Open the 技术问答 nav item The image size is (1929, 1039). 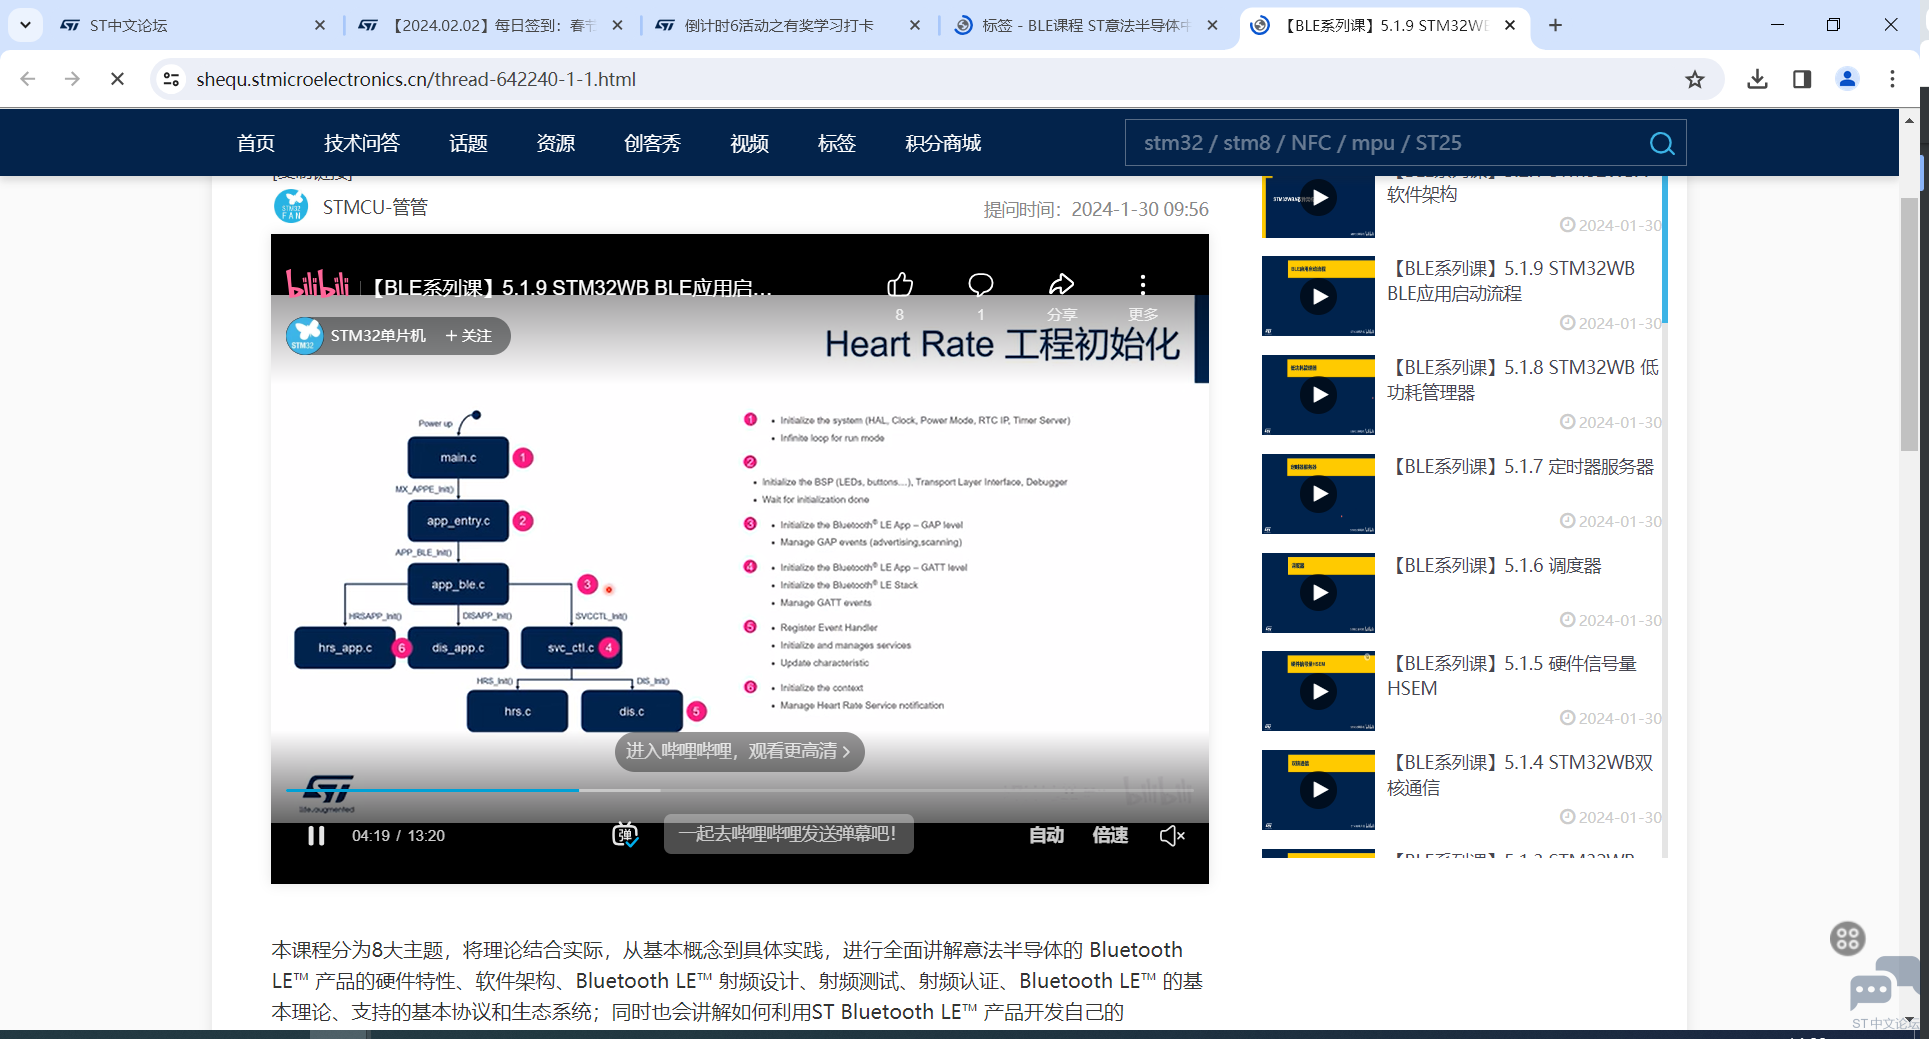coord(361,143)
